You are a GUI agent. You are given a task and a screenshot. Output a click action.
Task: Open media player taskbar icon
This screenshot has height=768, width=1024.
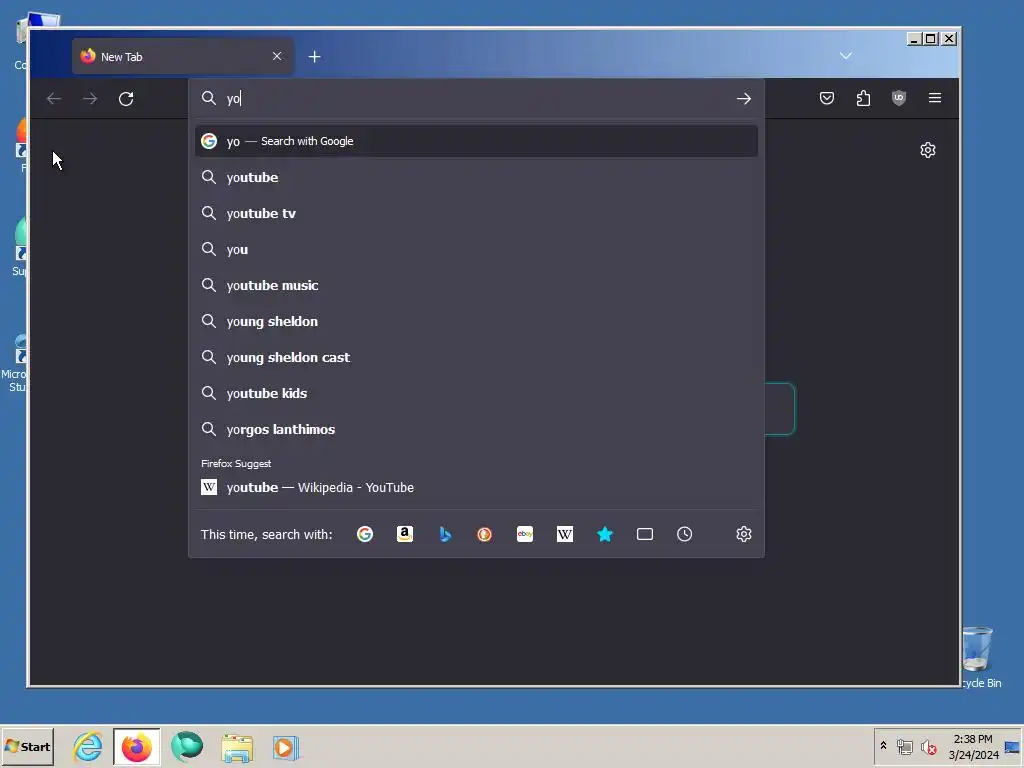click(285, 747)
